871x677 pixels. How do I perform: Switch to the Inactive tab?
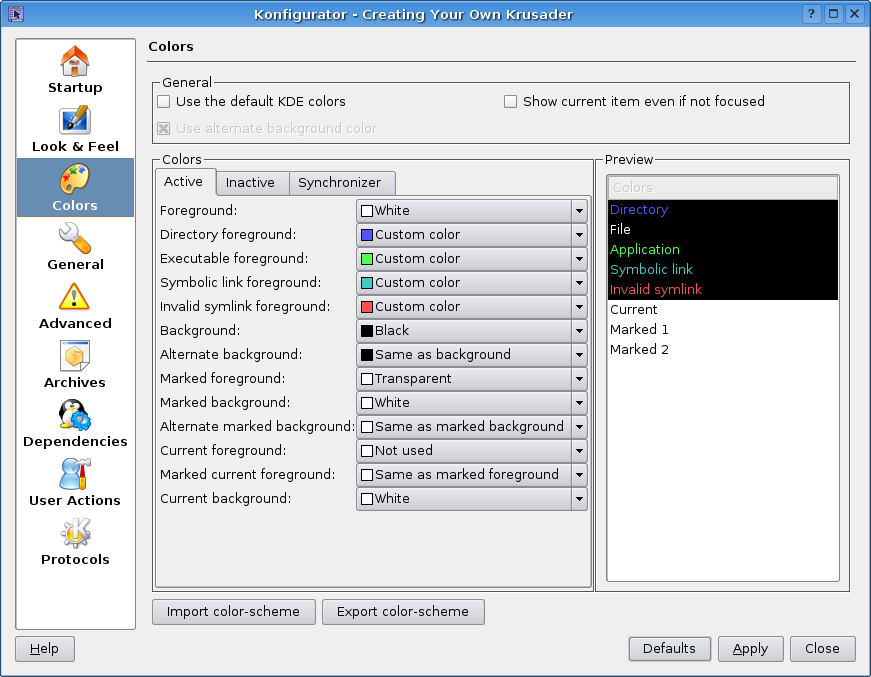pos(252,183)
